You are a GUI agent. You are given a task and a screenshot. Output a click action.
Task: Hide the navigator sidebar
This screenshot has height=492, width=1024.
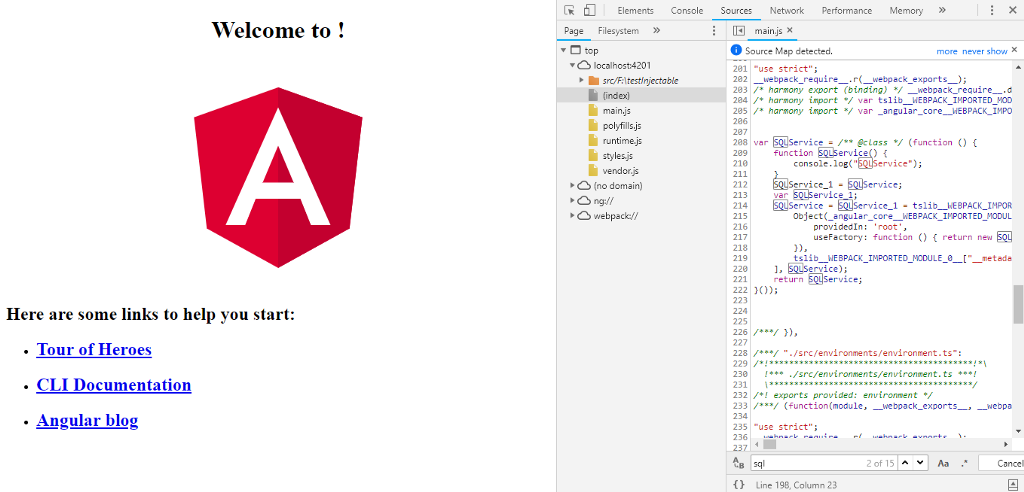pos(739,31)
